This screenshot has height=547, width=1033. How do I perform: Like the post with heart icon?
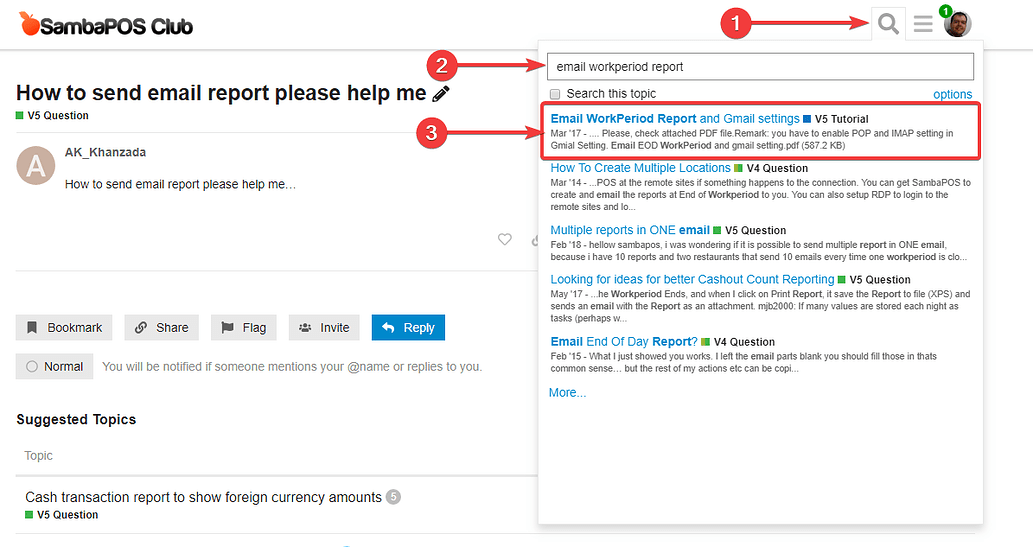[x=505, y=239]
